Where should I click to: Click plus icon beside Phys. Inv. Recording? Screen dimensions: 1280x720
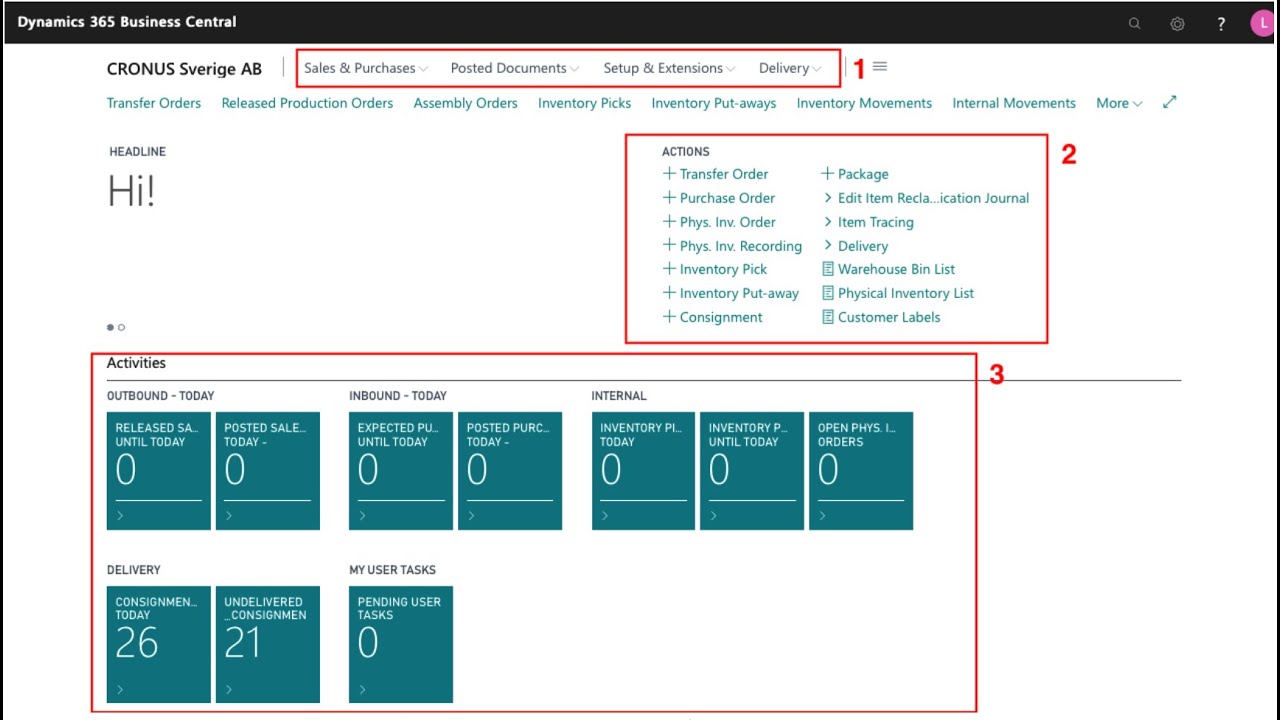670,245
